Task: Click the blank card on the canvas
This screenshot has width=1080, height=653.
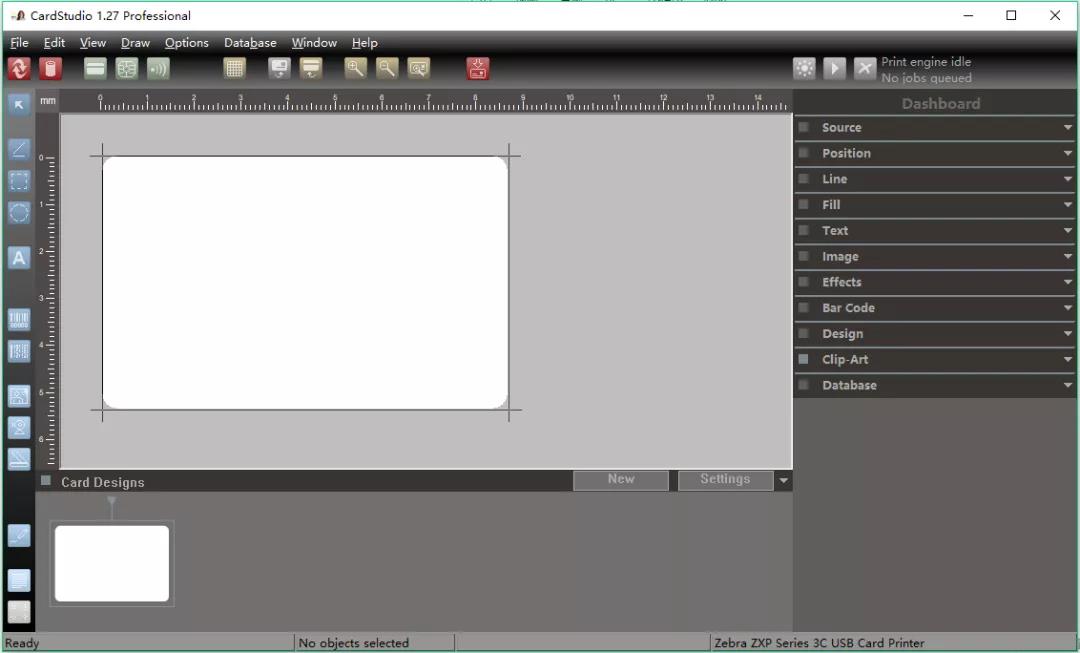Action: (x=305, y=282)
